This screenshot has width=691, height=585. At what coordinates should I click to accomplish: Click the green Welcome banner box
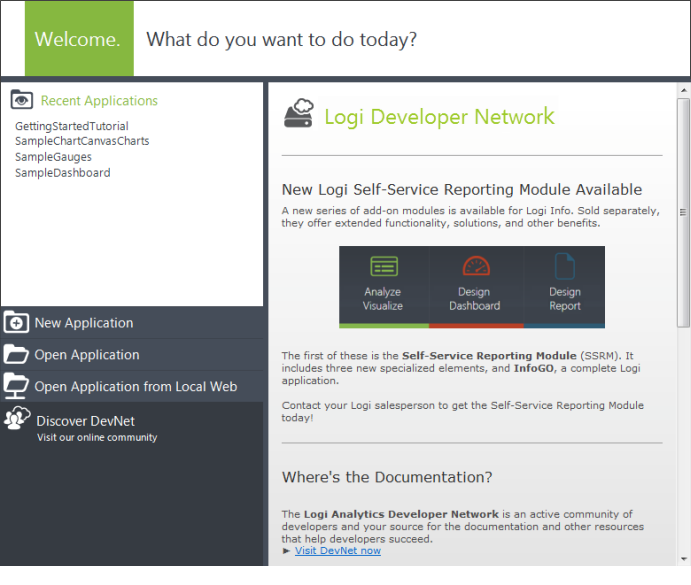[x=79, y=38]
